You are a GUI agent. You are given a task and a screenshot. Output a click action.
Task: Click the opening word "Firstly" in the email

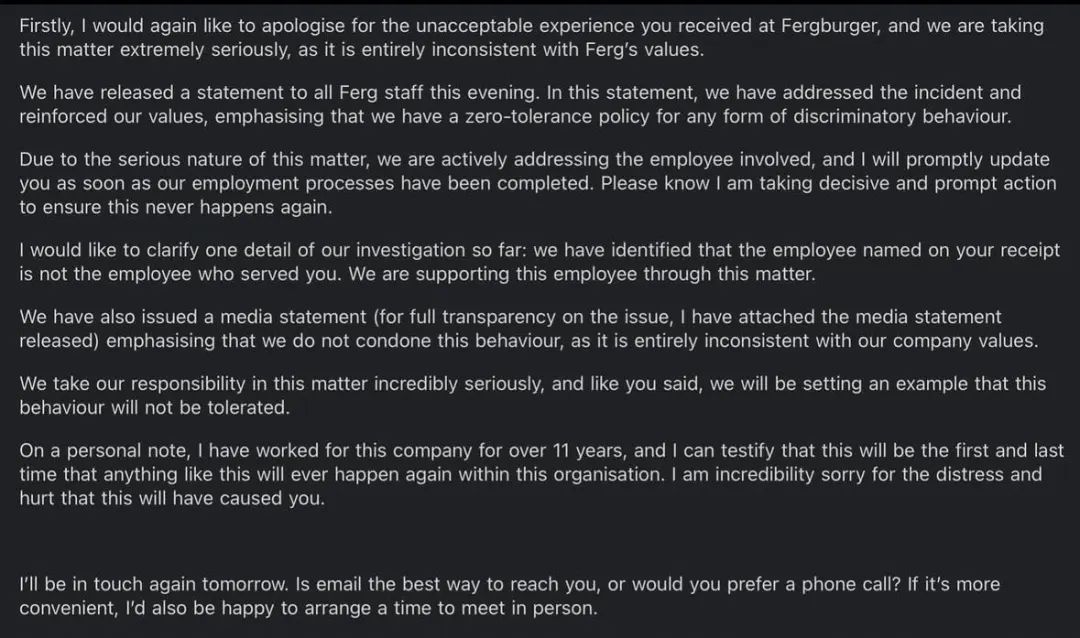(x=45, y=26)
